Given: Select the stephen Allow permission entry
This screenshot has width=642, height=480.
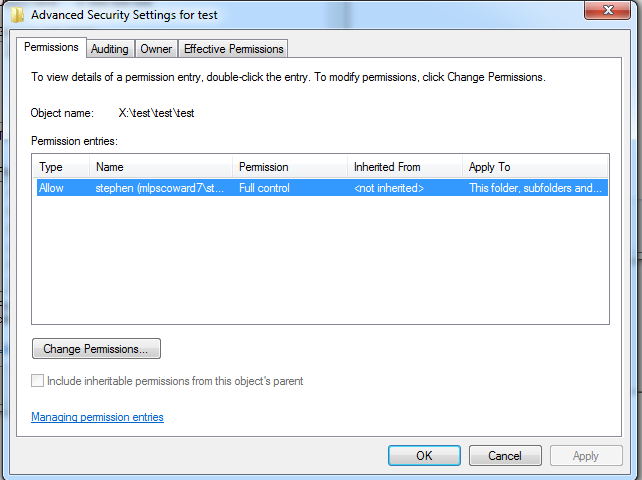Looking at the screenshot, I should tap(322, 188).
